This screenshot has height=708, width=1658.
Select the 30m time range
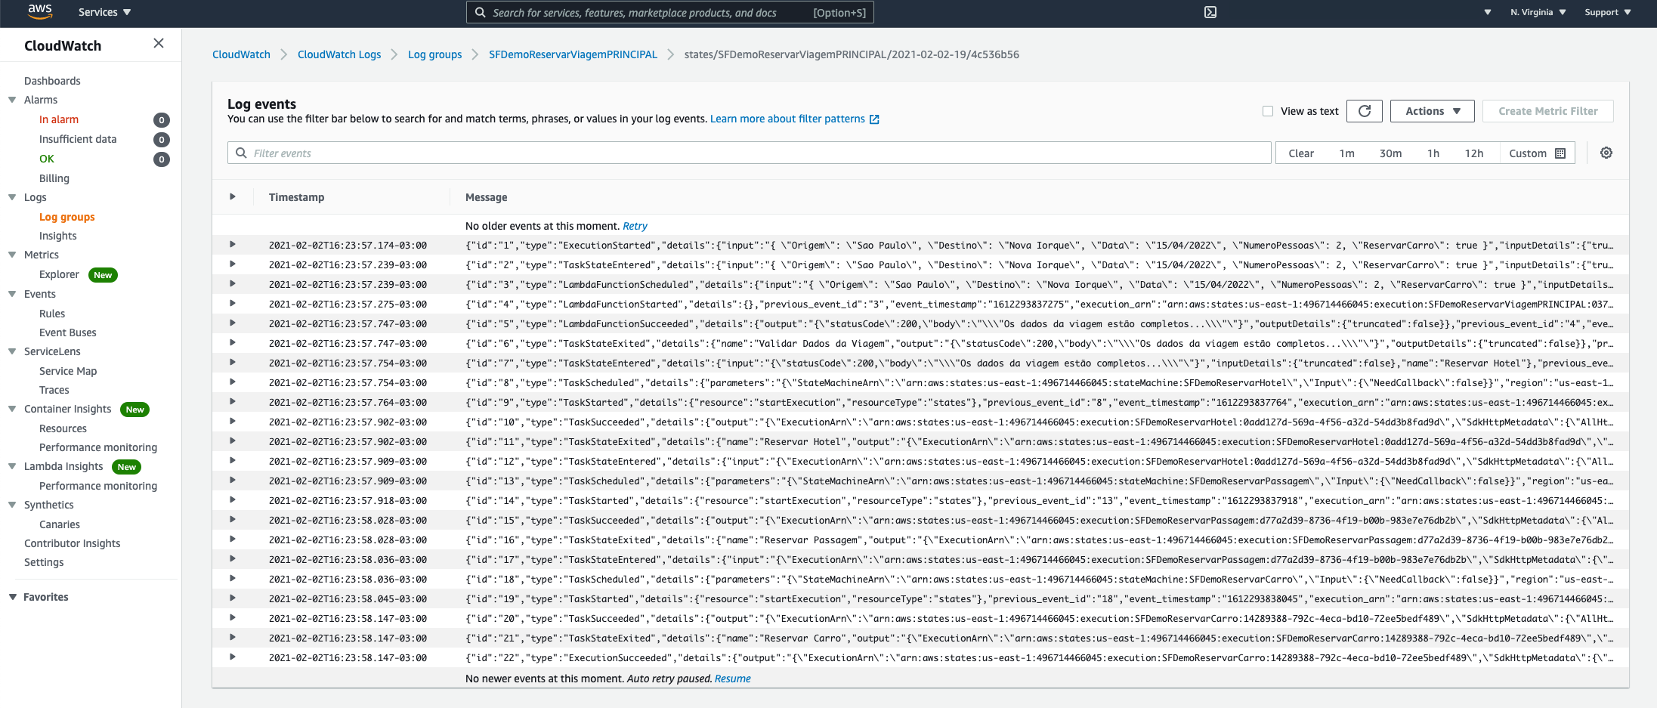click(x=1390, y=153)
